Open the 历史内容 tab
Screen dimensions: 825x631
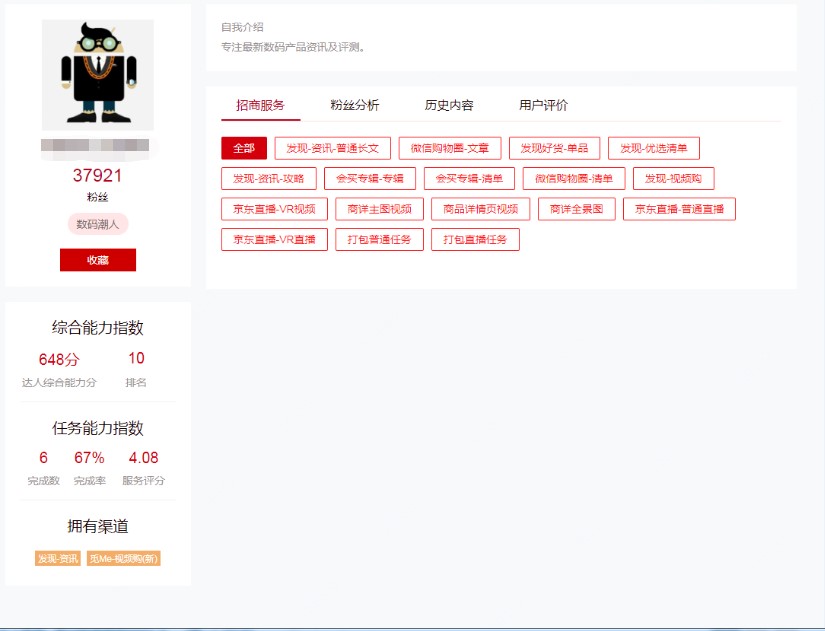[448, 105]
